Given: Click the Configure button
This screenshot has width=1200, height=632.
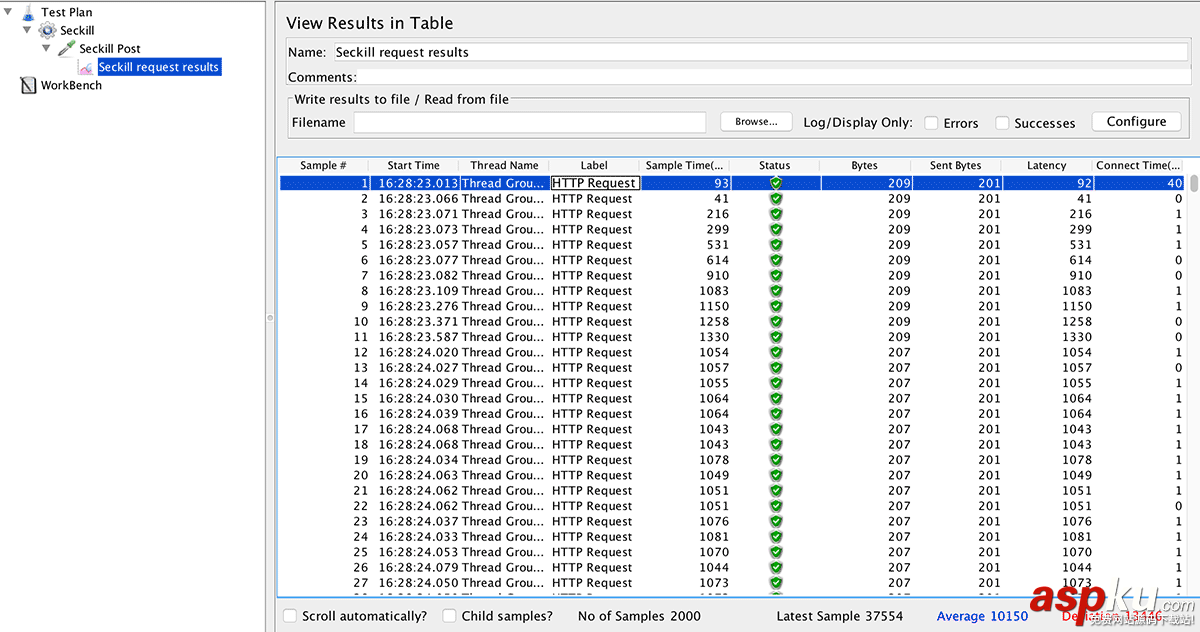Looking at the screenshot, I should [1136, 122].
